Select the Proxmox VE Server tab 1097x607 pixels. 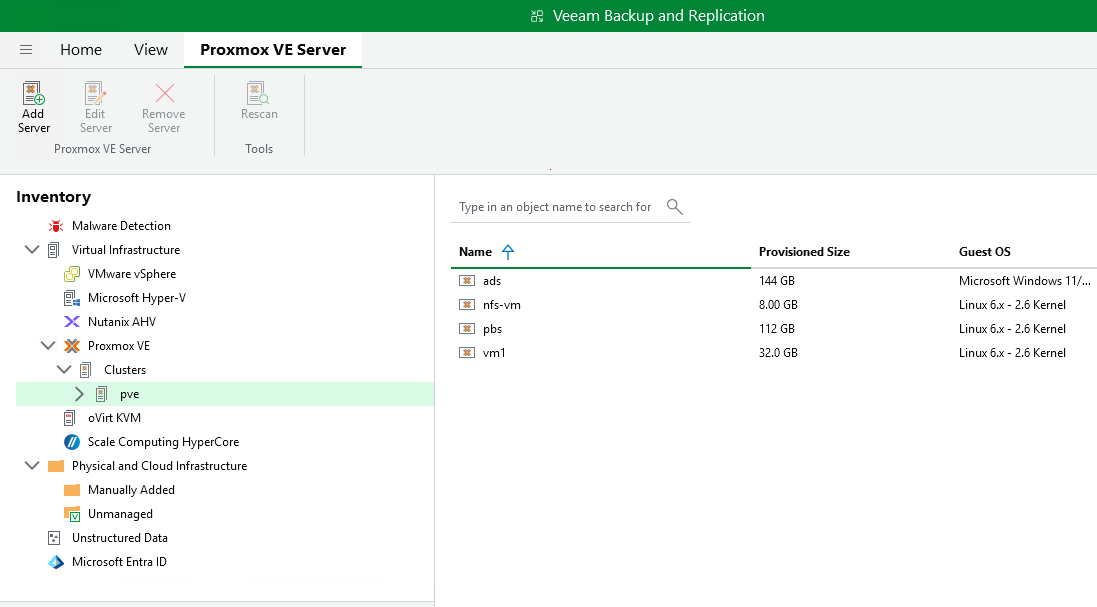[273, 50]
